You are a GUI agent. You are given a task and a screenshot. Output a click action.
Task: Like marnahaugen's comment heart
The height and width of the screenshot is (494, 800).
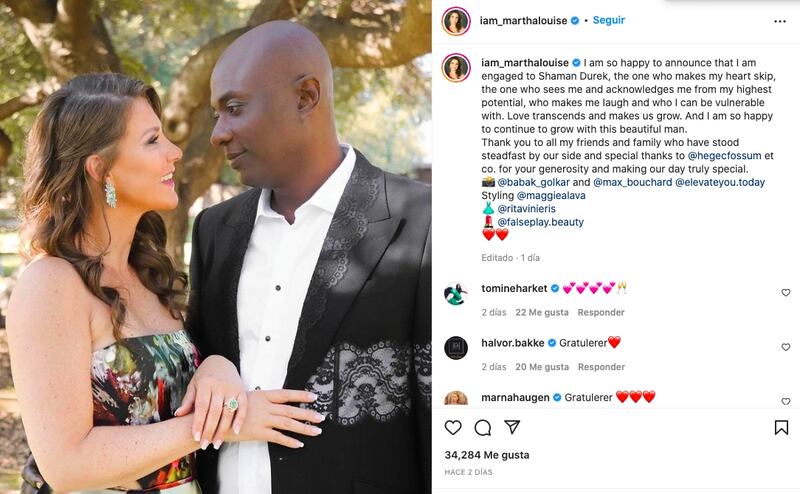[786, 402]
